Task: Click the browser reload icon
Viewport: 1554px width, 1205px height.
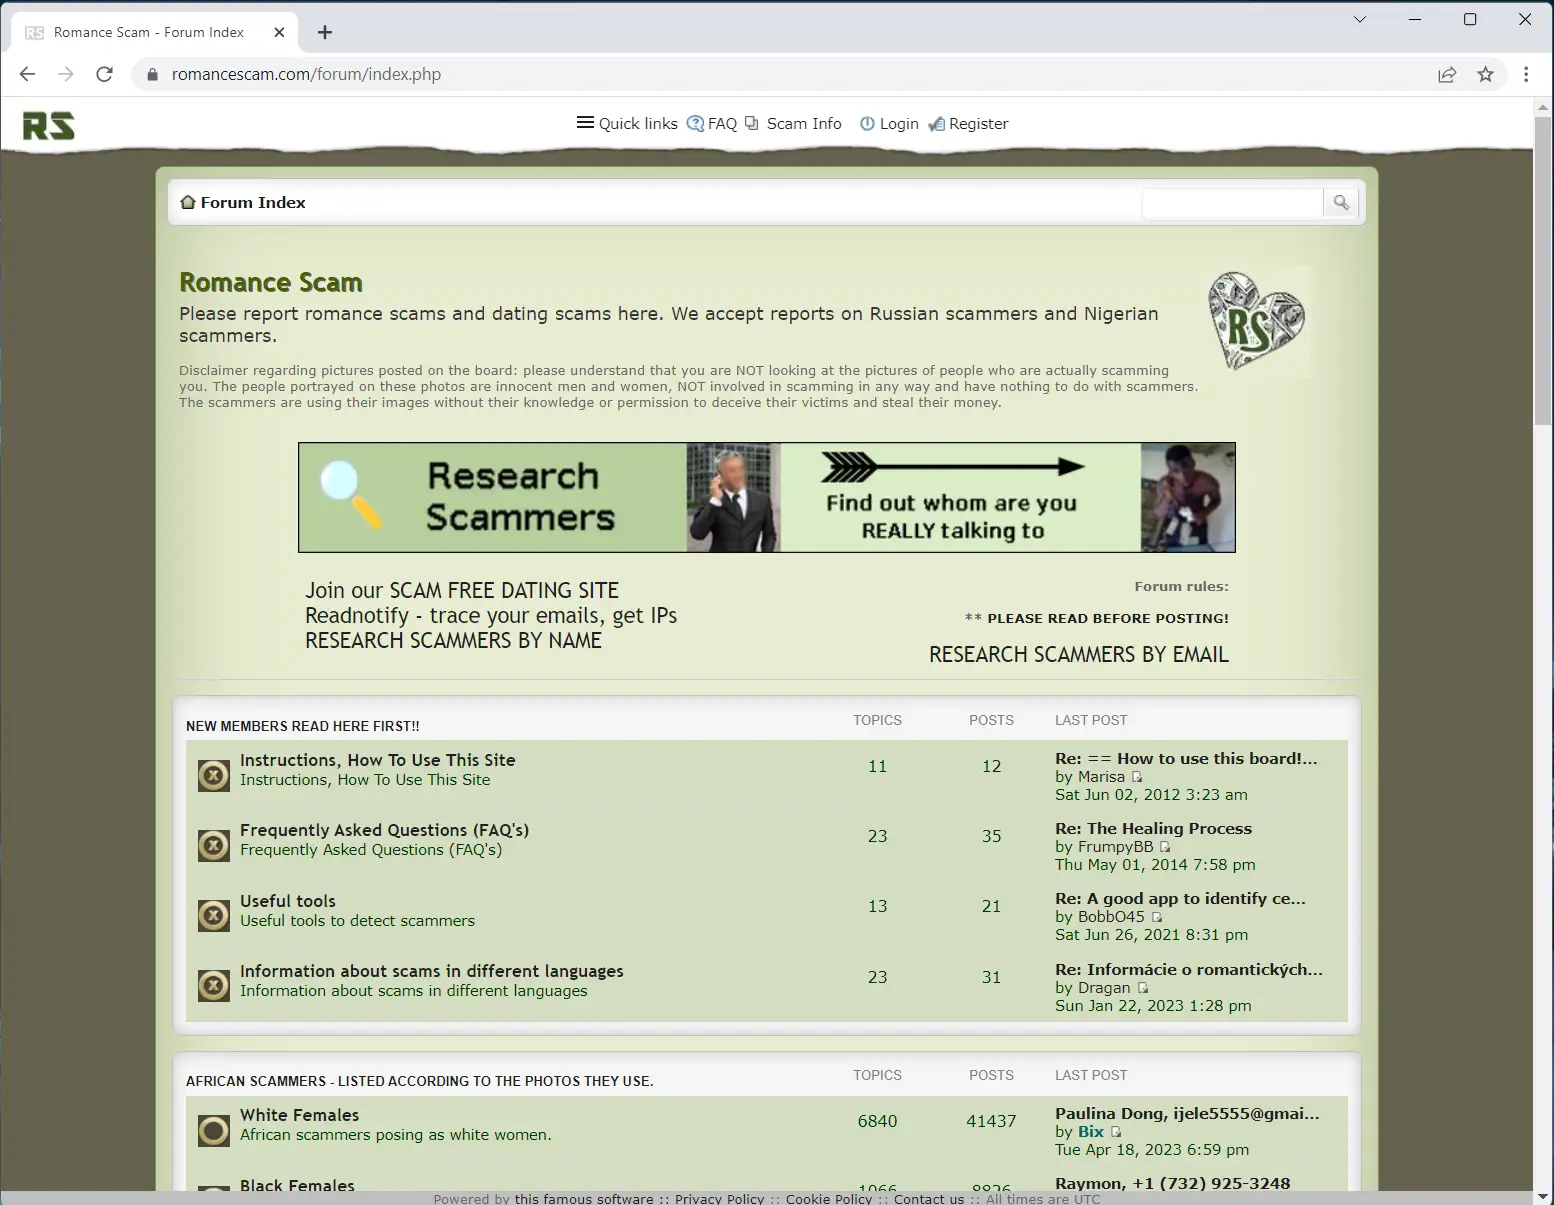Action: pyautogui.click(x=104, y=74)
